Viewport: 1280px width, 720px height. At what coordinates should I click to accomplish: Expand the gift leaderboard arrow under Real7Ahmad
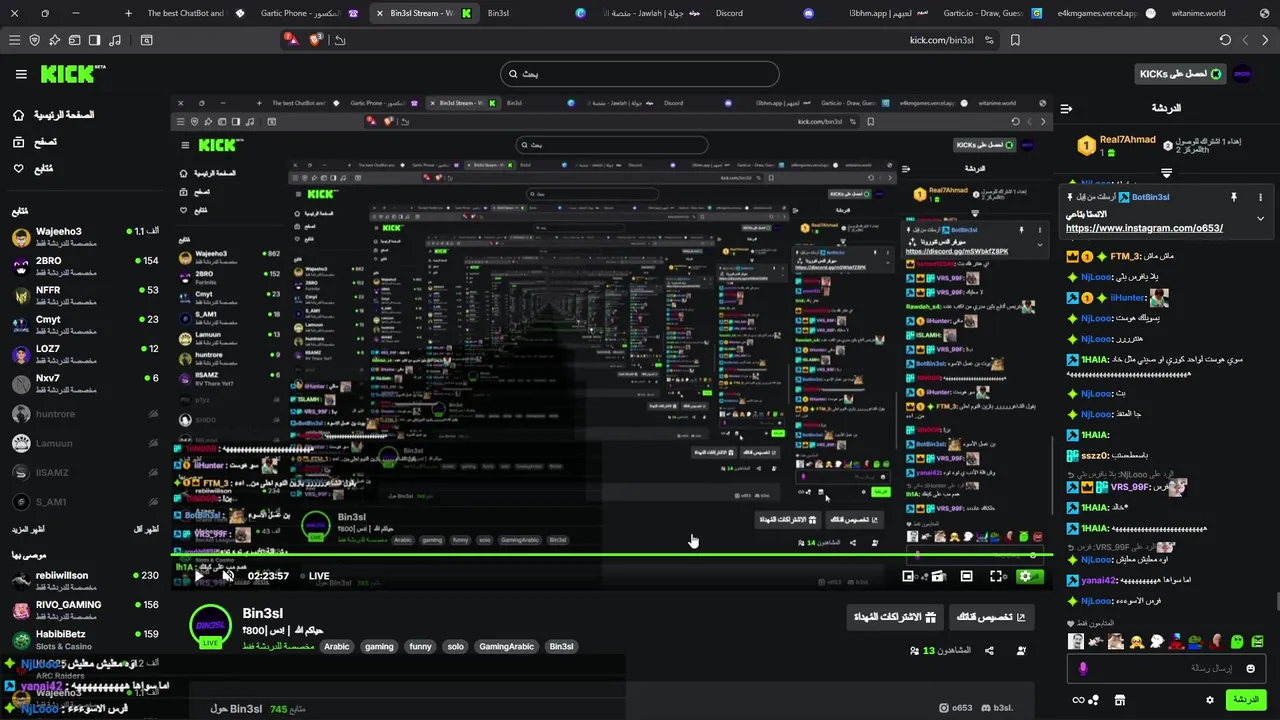coord(1166,173)
